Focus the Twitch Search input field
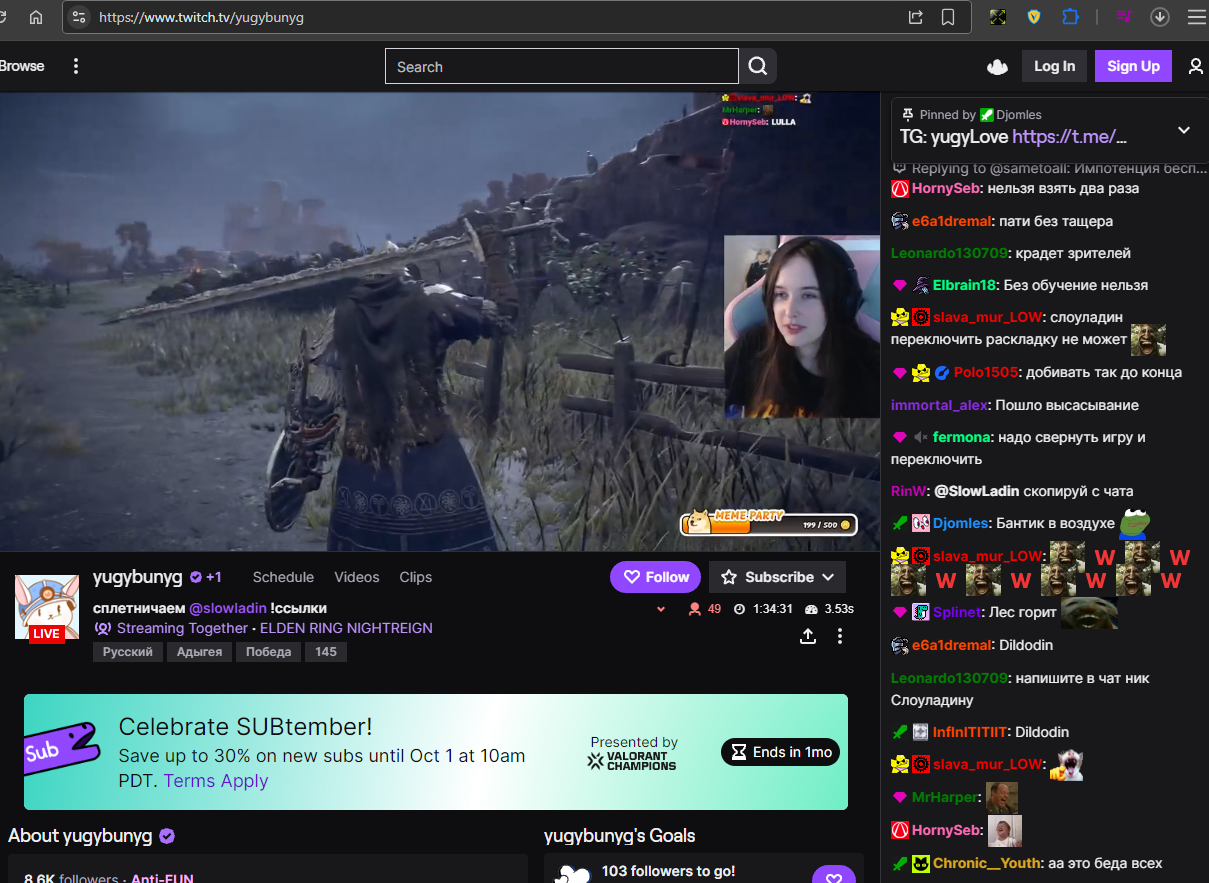Screen dimensions: 1209x883 [561, 66]
